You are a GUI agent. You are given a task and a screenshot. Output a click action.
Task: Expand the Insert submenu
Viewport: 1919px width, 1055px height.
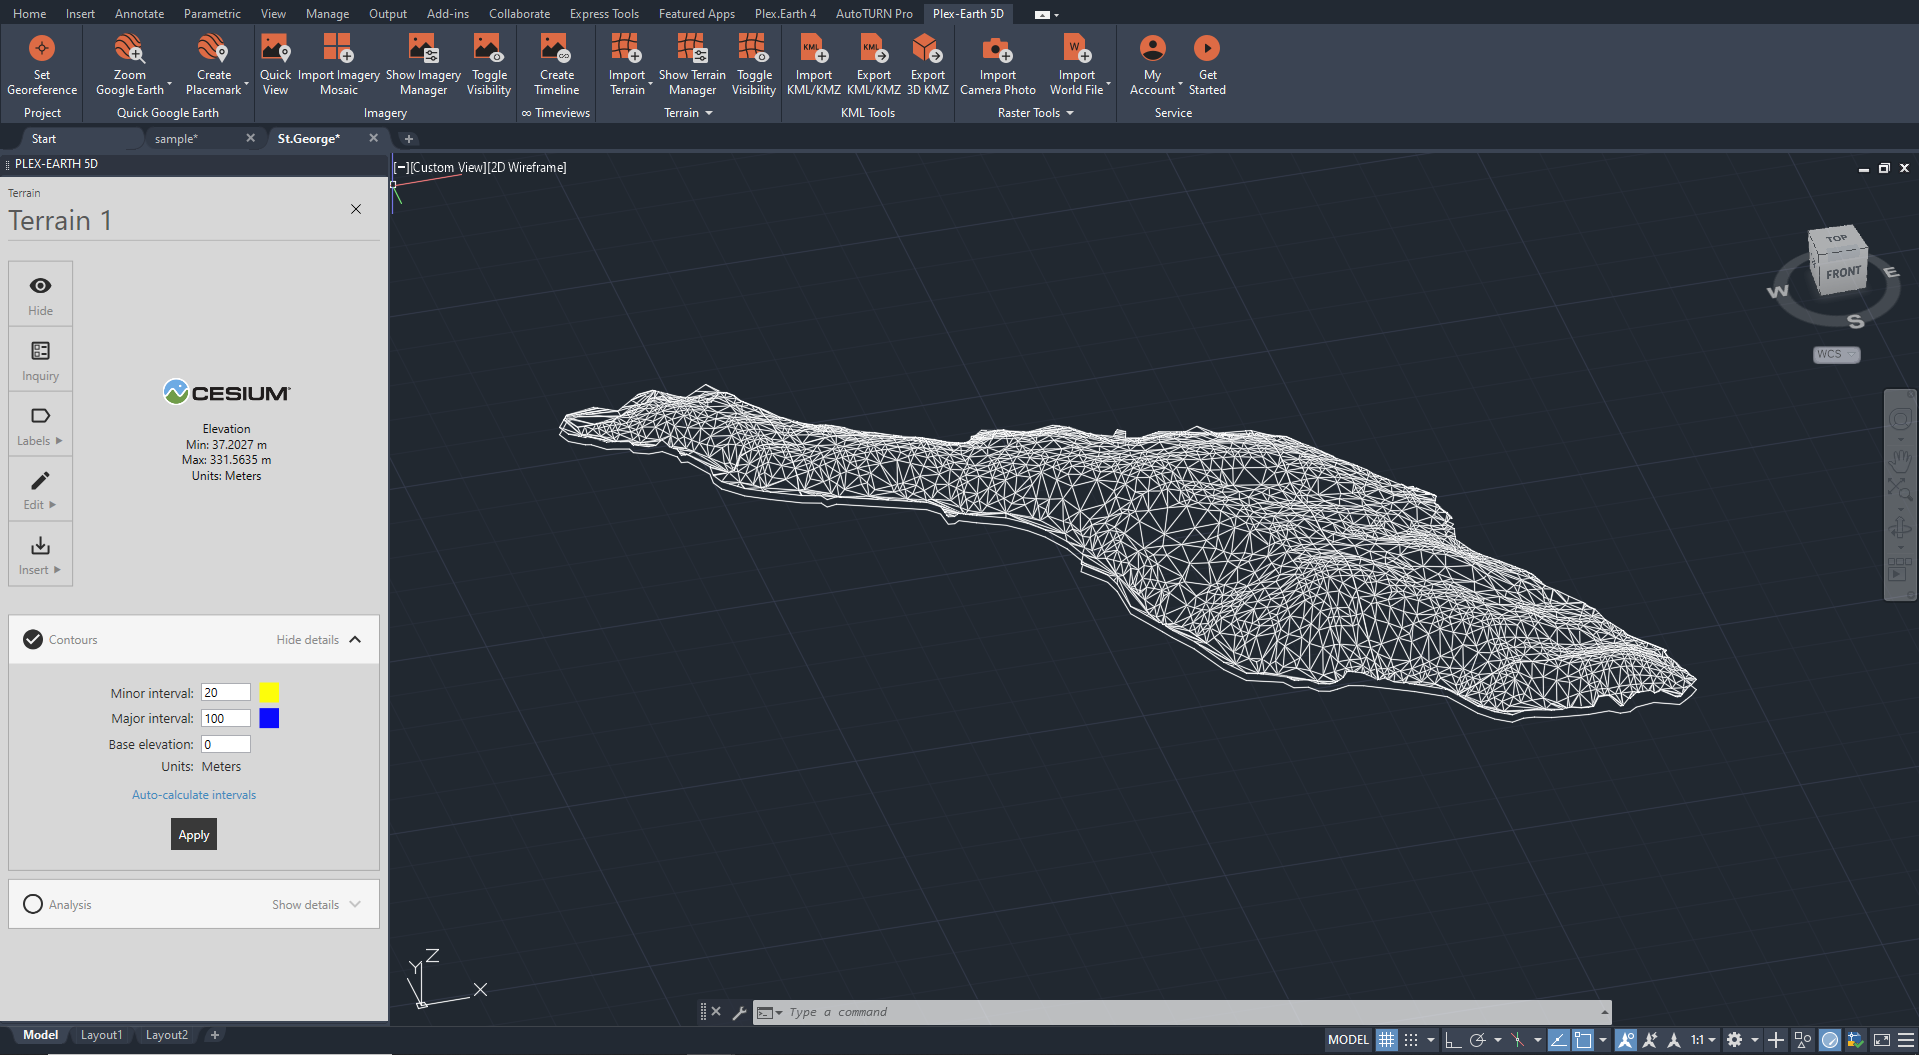pyautogui.click(x=40, y=555)
